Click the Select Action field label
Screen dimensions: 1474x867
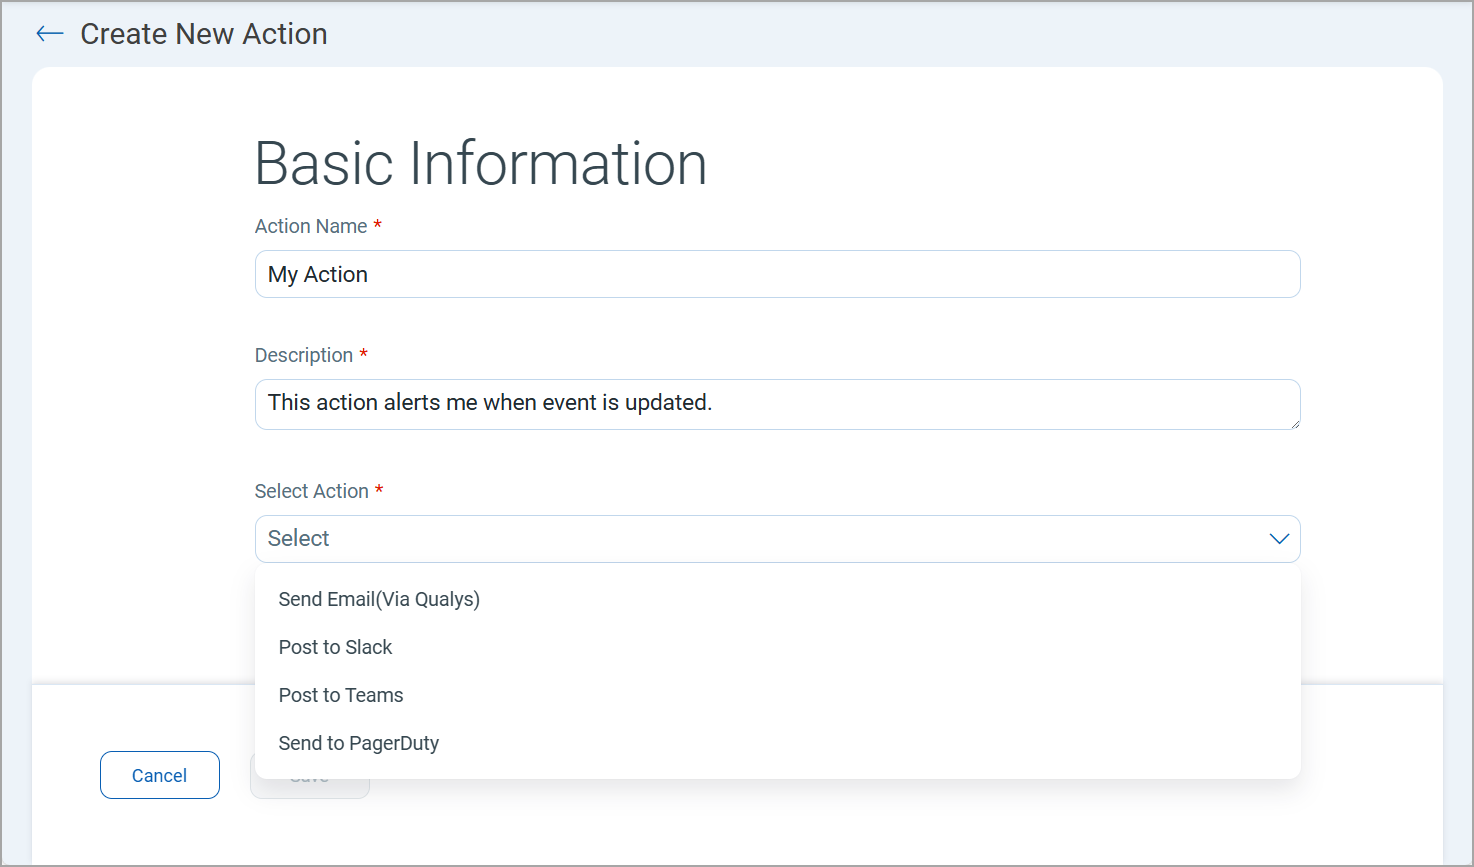click(312, 491)
